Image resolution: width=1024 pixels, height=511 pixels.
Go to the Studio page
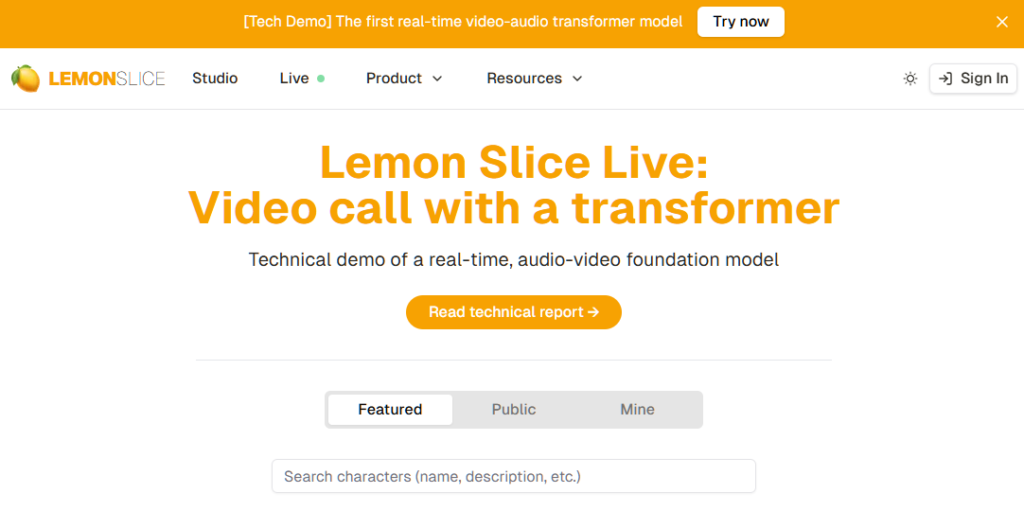[215, 78]
